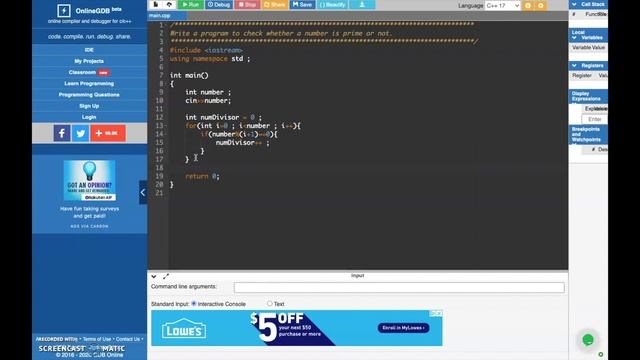The height and width of the screenshot is (360, 640).
Task: Click the Contact Us footer link
Action: [x=128, y=339]
